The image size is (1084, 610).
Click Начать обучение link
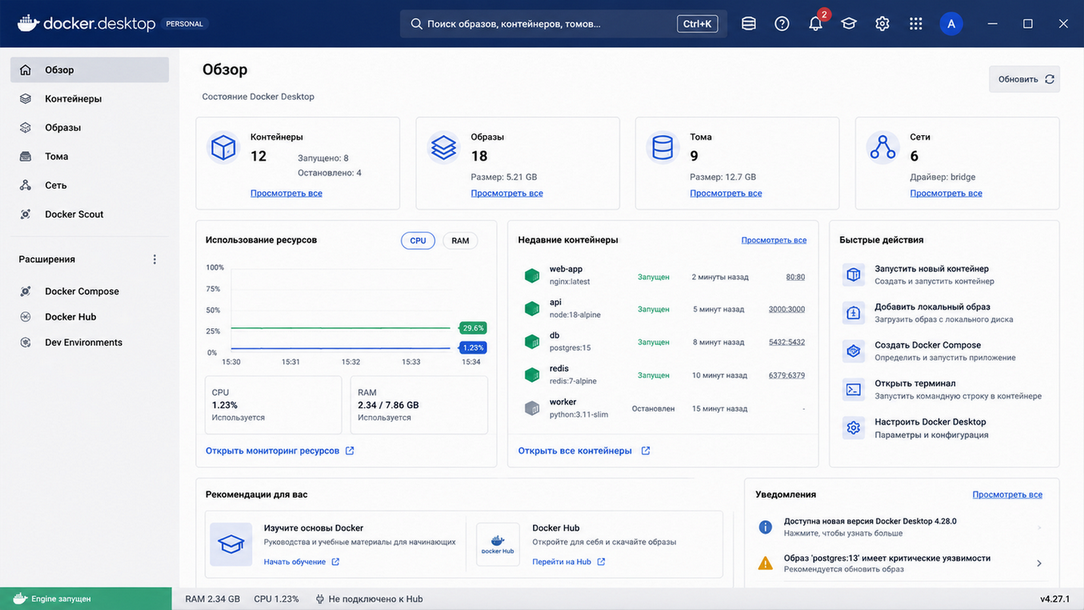[301, 562]
